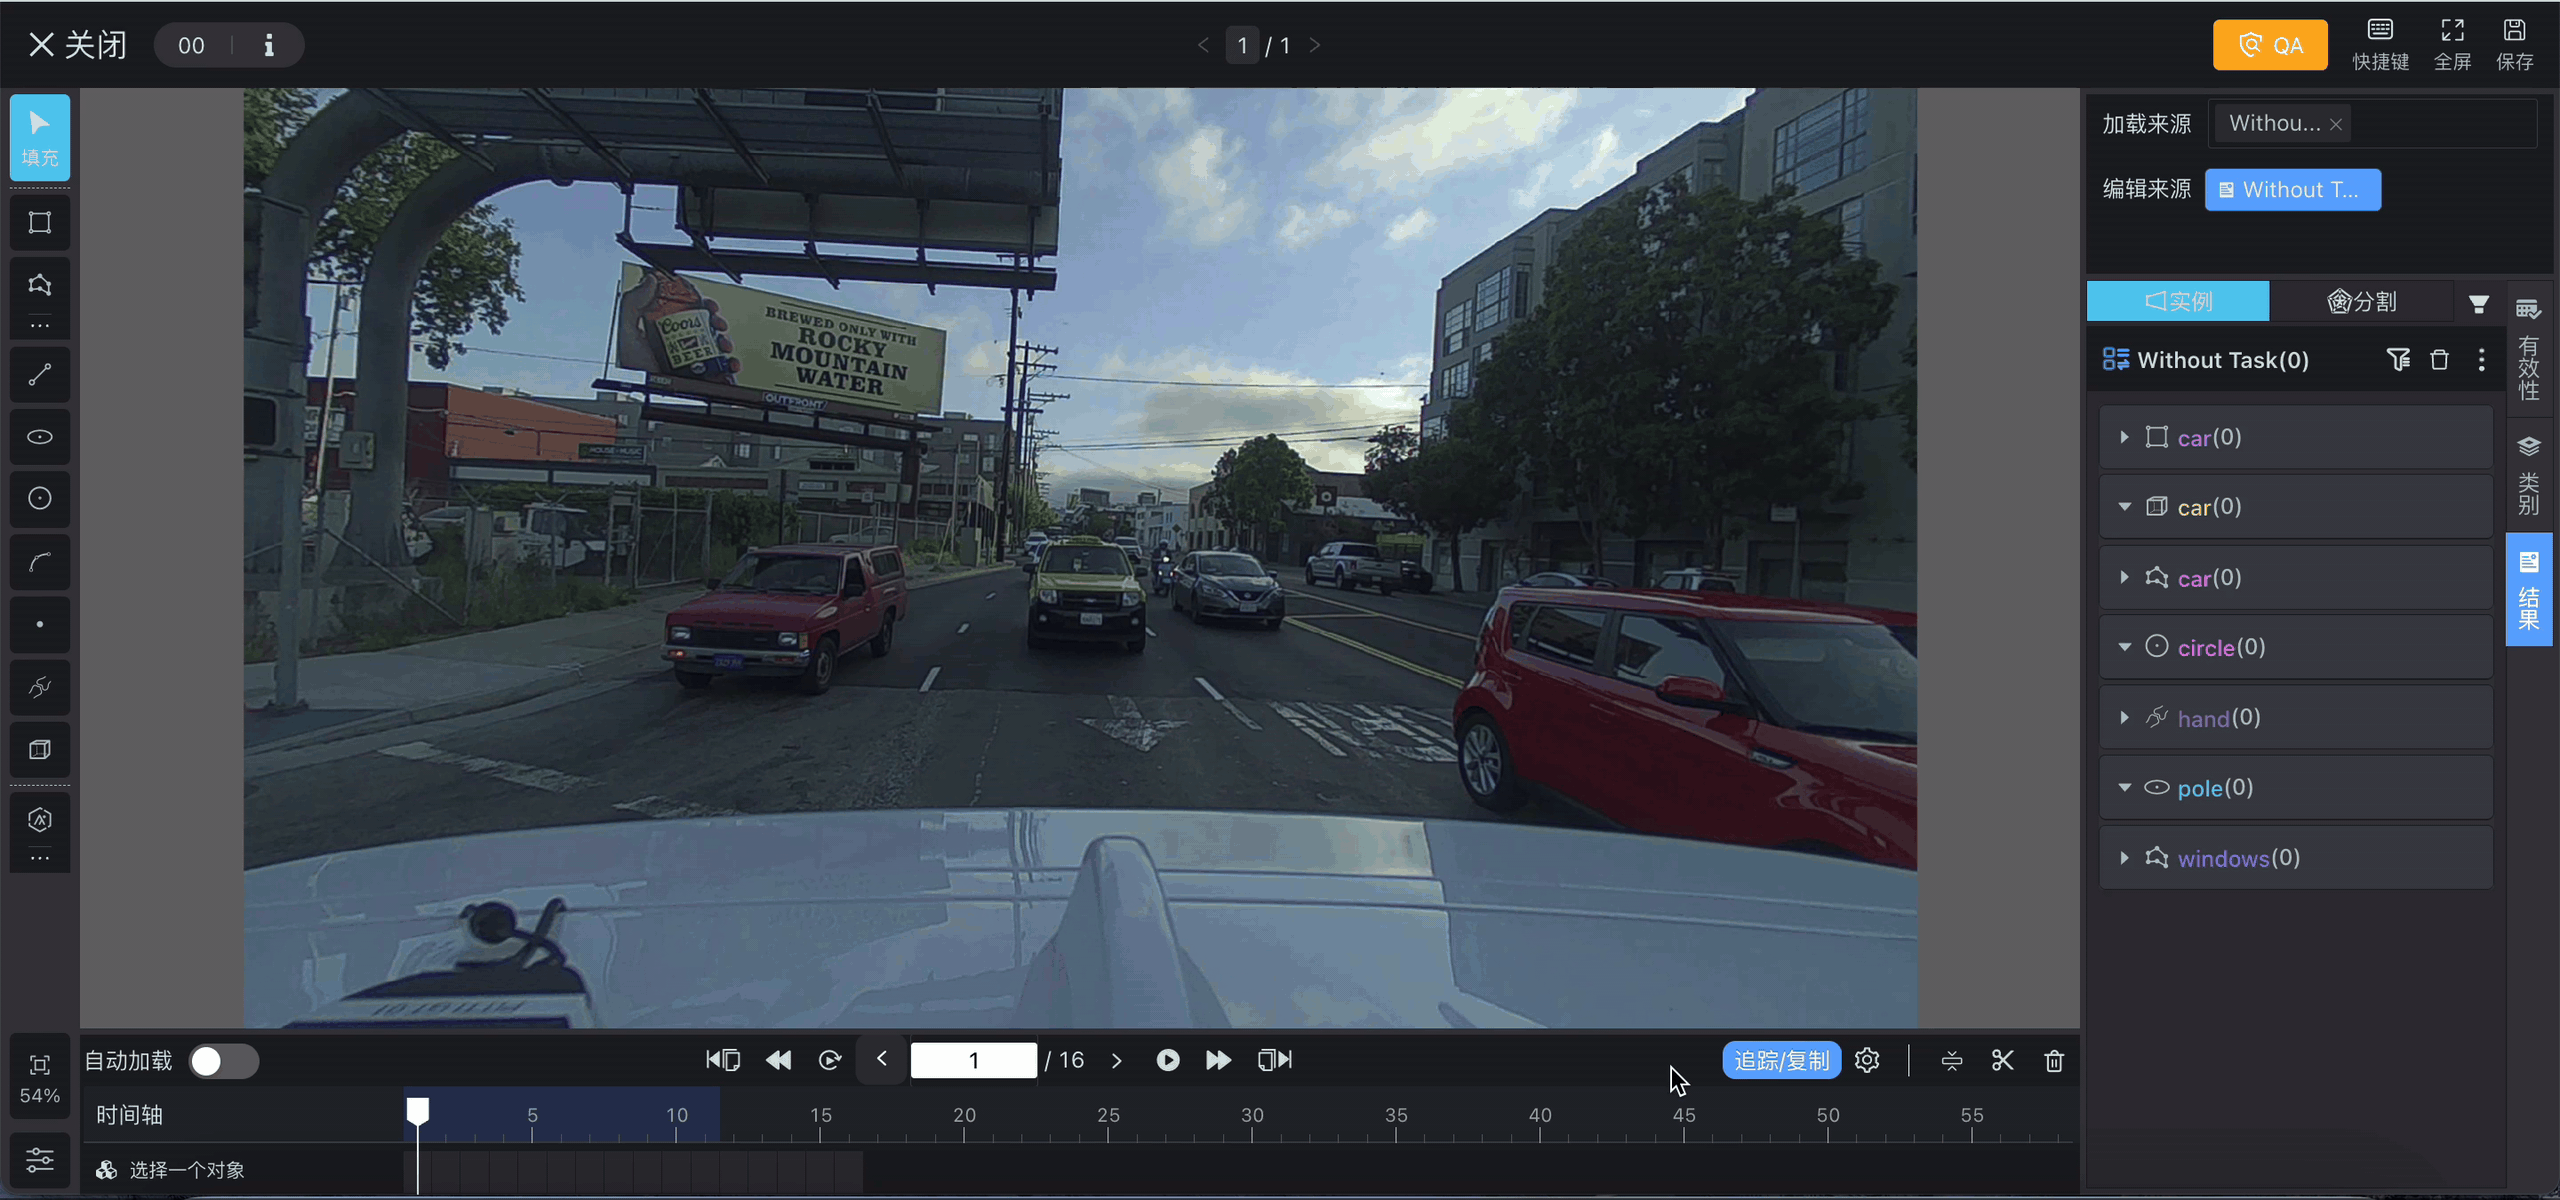Collapse the pole(0) category

pyautogui.click(x=2124, y=788)
